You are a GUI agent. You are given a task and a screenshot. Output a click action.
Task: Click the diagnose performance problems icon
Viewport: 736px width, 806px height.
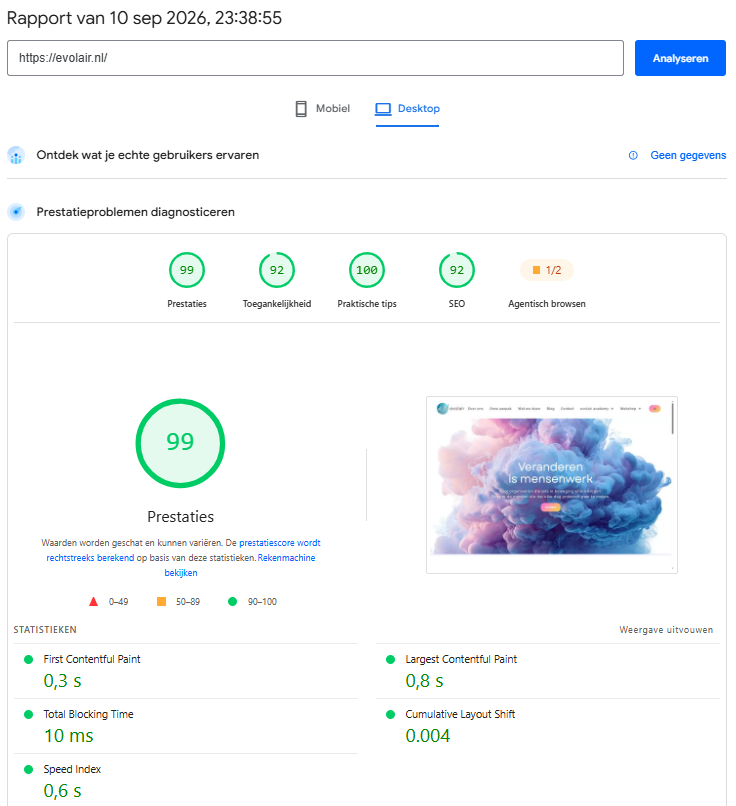(x=16, y=212)
